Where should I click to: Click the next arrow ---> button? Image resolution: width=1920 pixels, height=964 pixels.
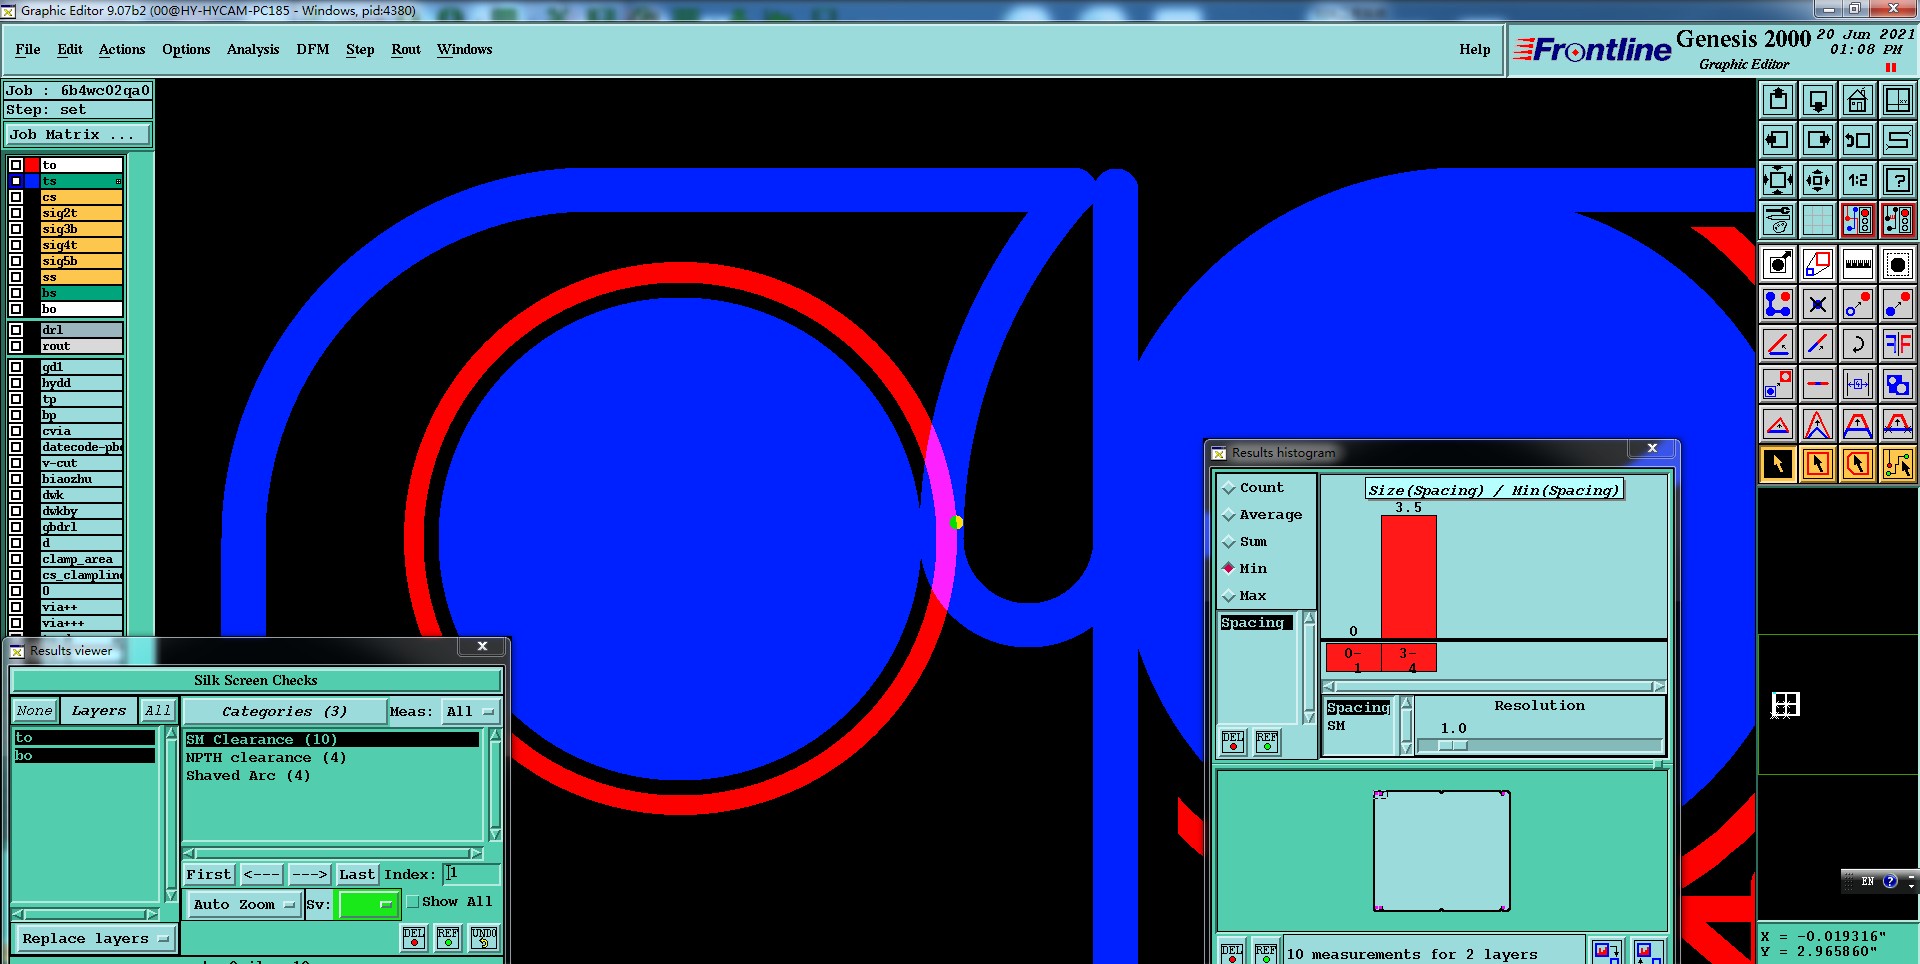(x=310, y=875)
